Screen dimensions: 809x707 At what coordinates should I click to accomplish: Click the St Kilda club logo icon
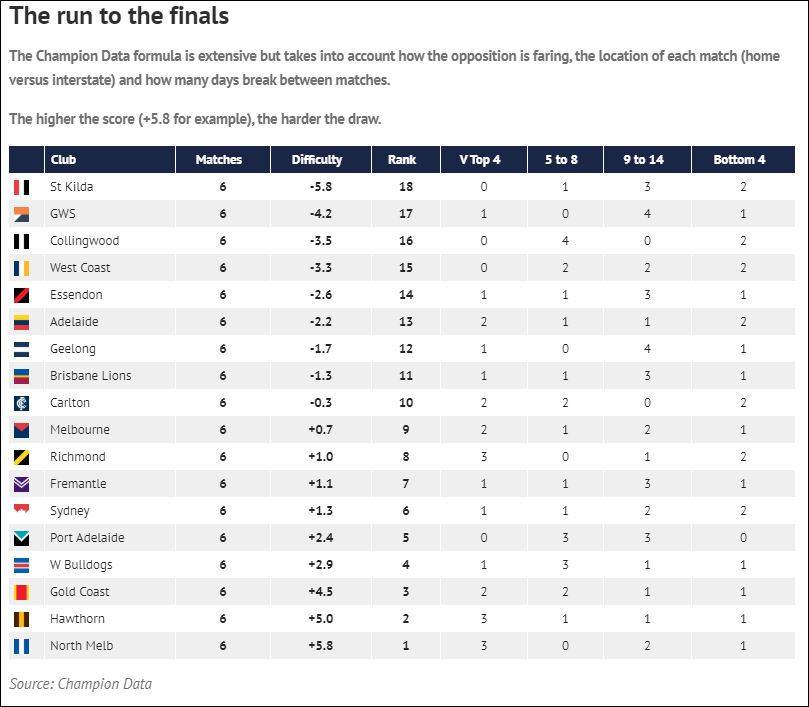point(22,187)
